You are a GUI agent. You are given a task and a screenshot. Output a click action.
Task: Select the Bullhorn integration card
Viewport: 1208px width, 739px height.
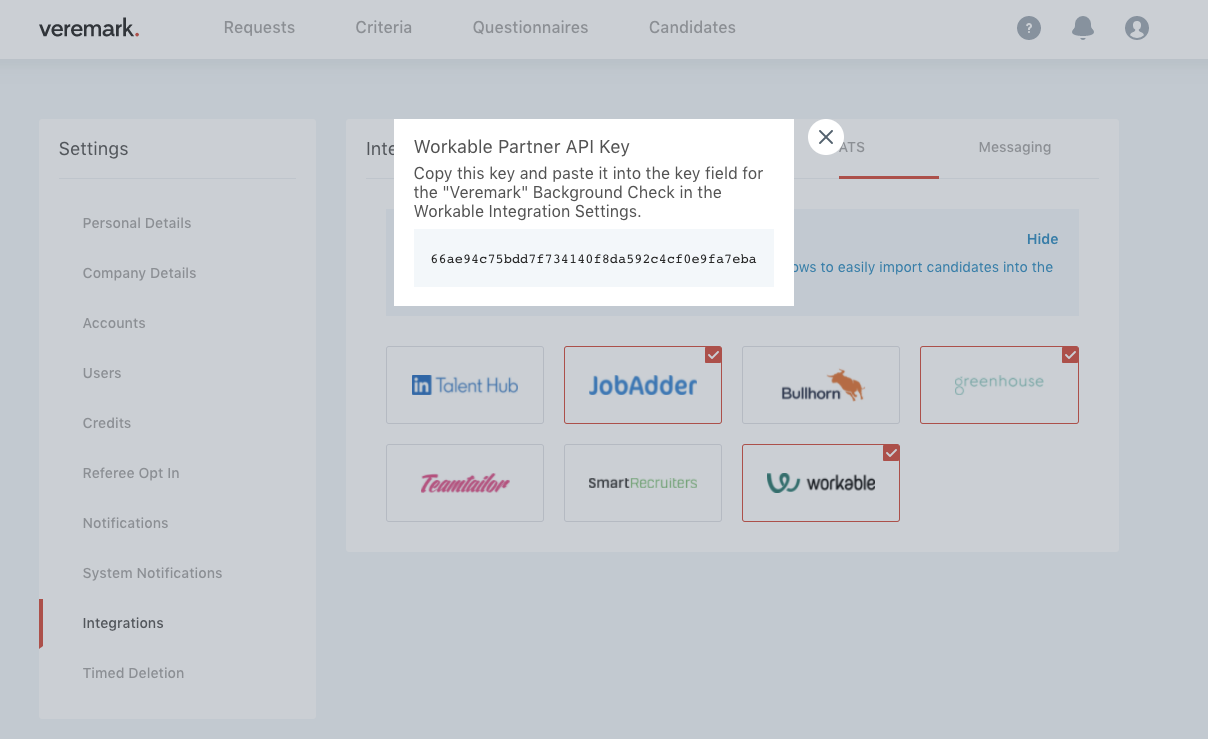[821, 385]
